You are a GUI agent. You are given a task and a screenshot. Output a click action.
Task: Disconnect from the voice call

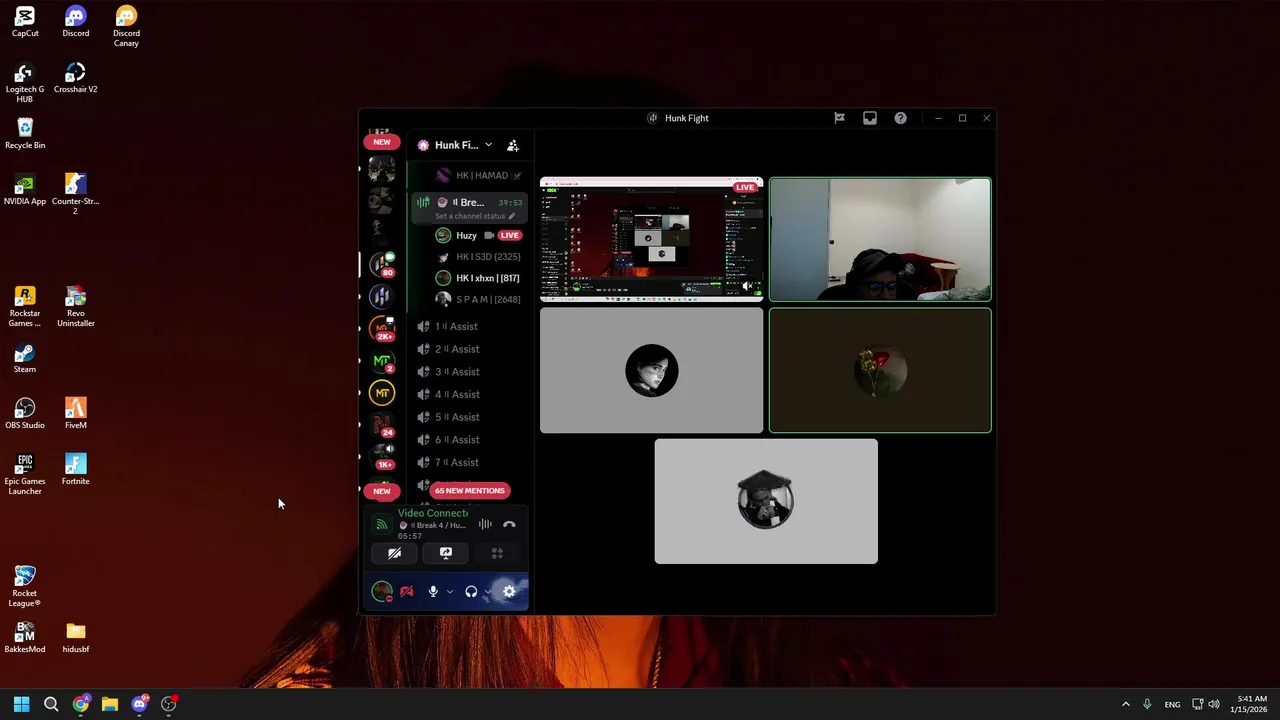tap(509, 524)
